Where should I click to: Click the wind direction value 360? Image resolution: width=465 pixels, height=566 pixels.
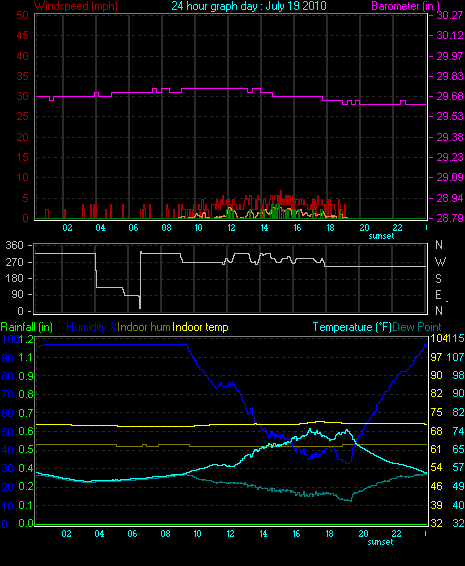click(14, 245)
